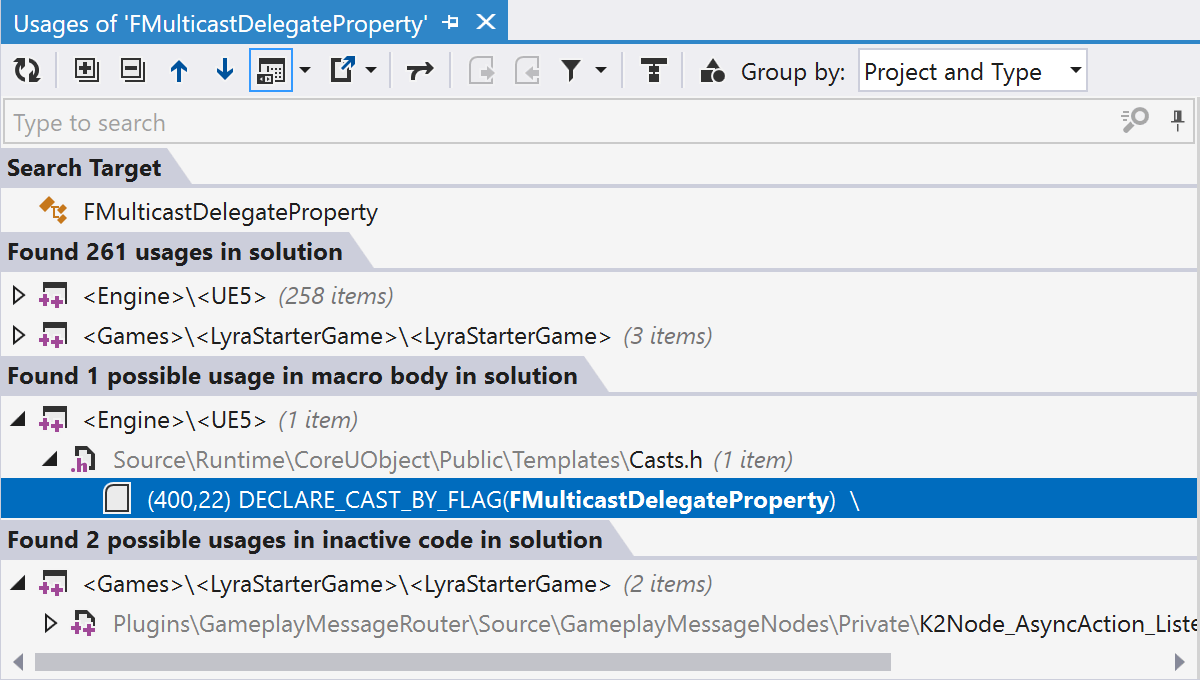Click the grouping shapes icon
Viewport: 1200px width, 680px height.
pos(713,71)
